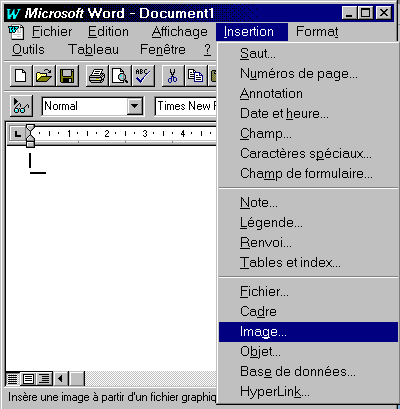Run spell check with the ABC checkmark icon
The height and width of the screenshot is (409, 400).
pos(143,76)
